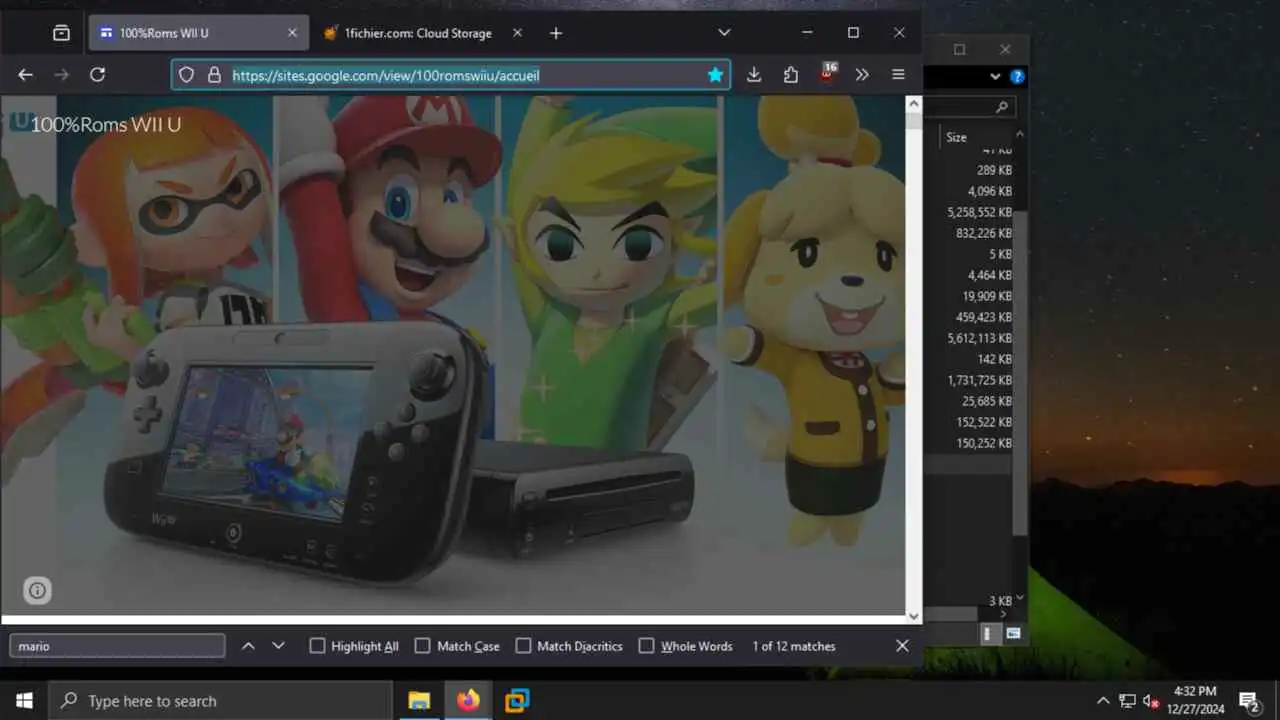Open the VirtualBox taskbar icon

[517, 700]
